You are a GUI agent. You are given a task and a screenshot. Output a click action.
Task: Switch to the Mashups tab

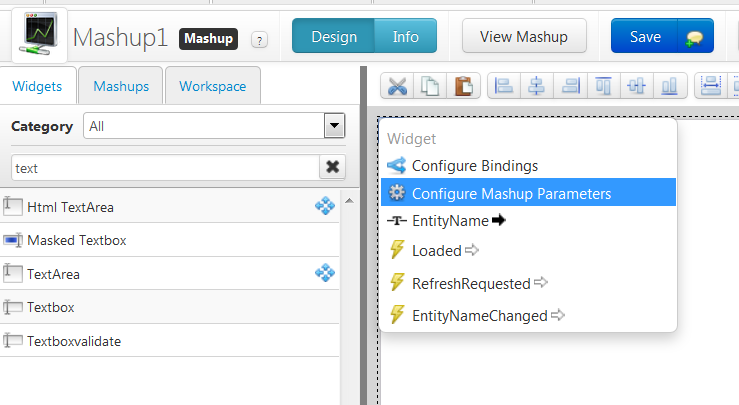click(x=121, y=86)
